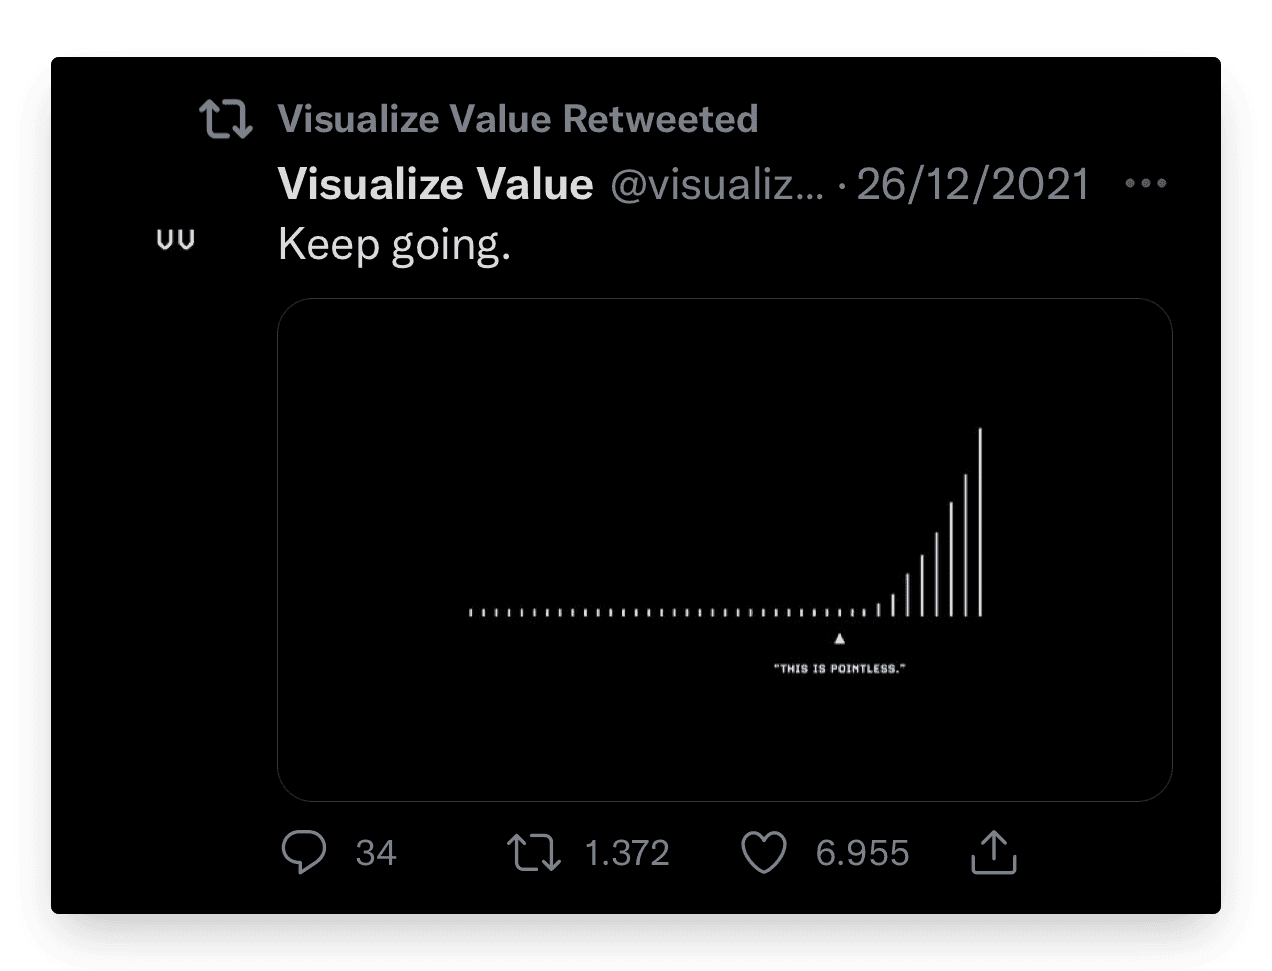Click the reply count 34
Viewport: 1272px width, 971px height.
(376, 853)
